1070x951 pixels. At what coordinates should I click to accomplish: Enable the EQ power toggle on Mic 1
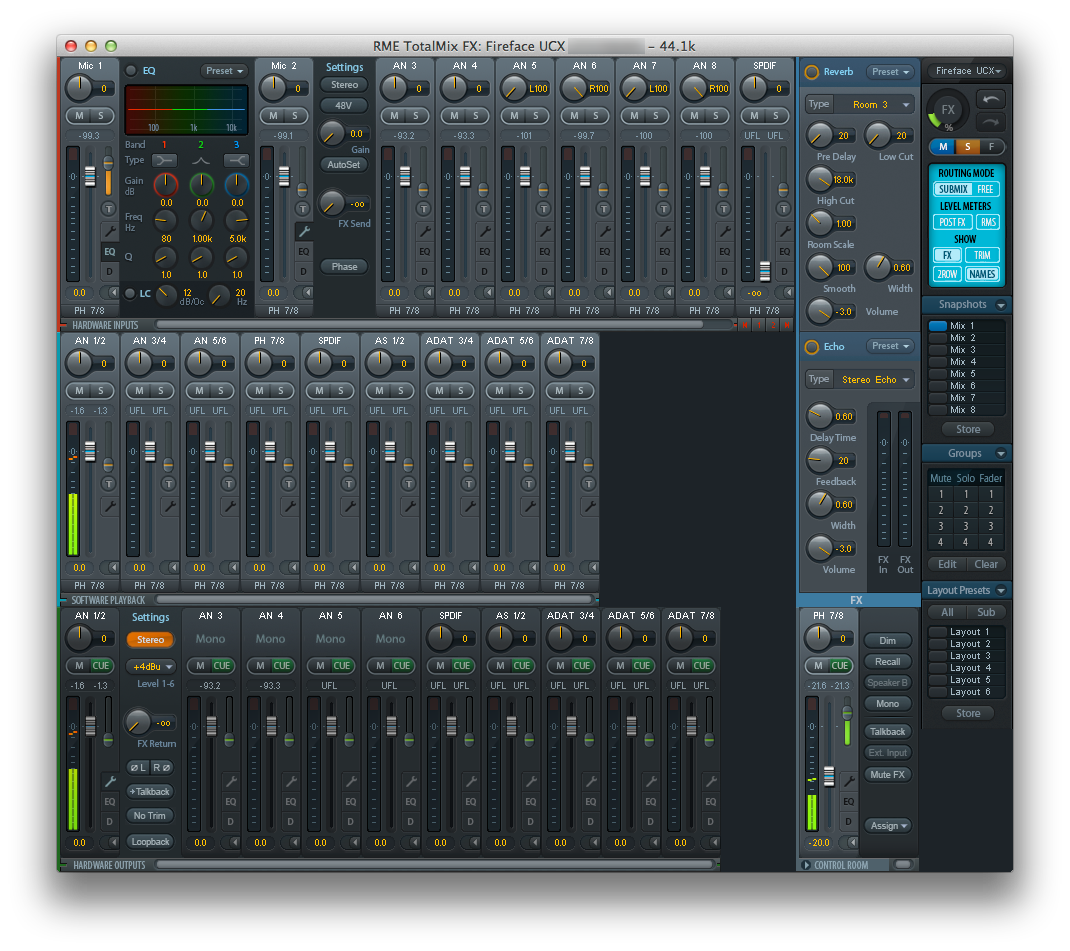pos(131,71)
